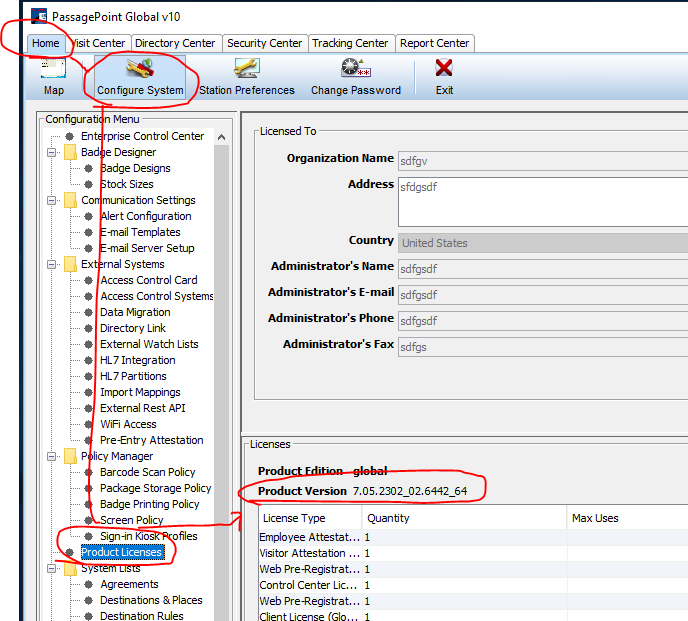Open Destinations & Places item
This screenshot has height=621, width=688.
pos(151,600)
